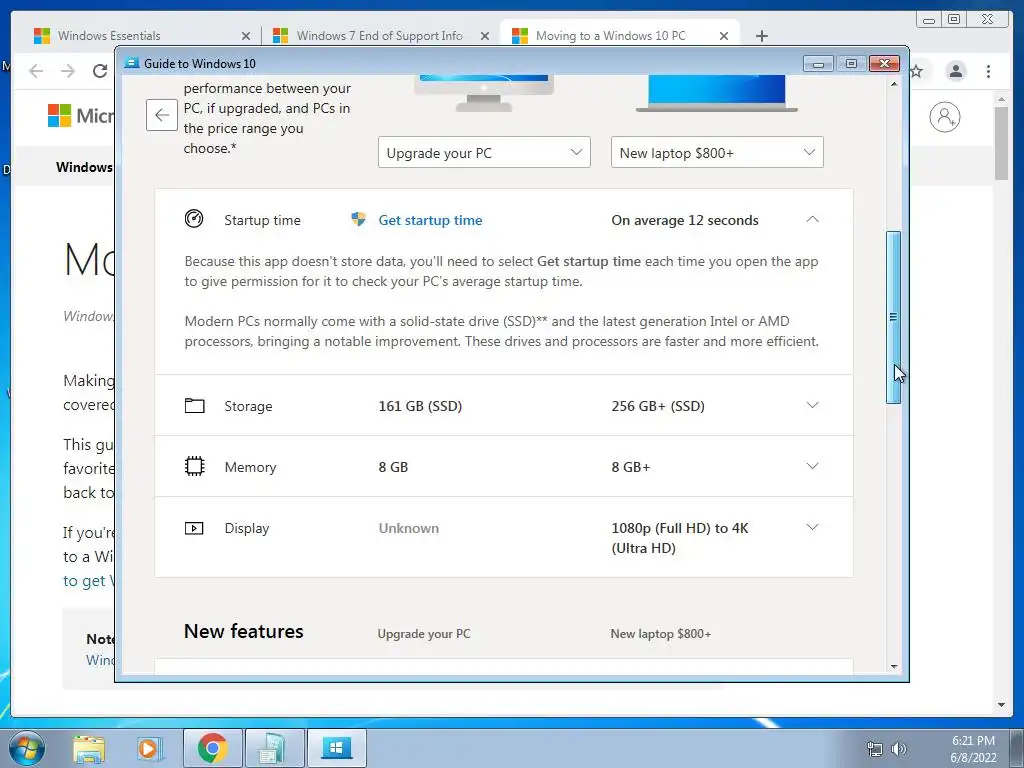Launch Windows Media Player from taskbar
Screen dimensions: 1024x768
148,749
